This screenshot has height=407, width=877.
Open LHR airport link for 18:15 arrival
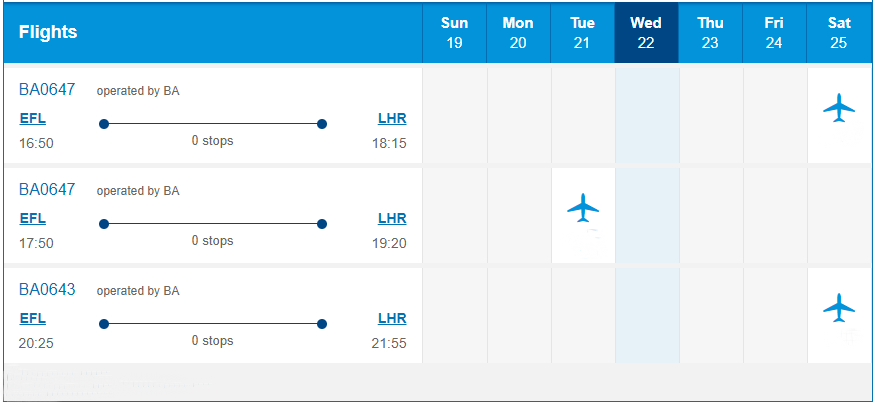(x=392, y=119)
